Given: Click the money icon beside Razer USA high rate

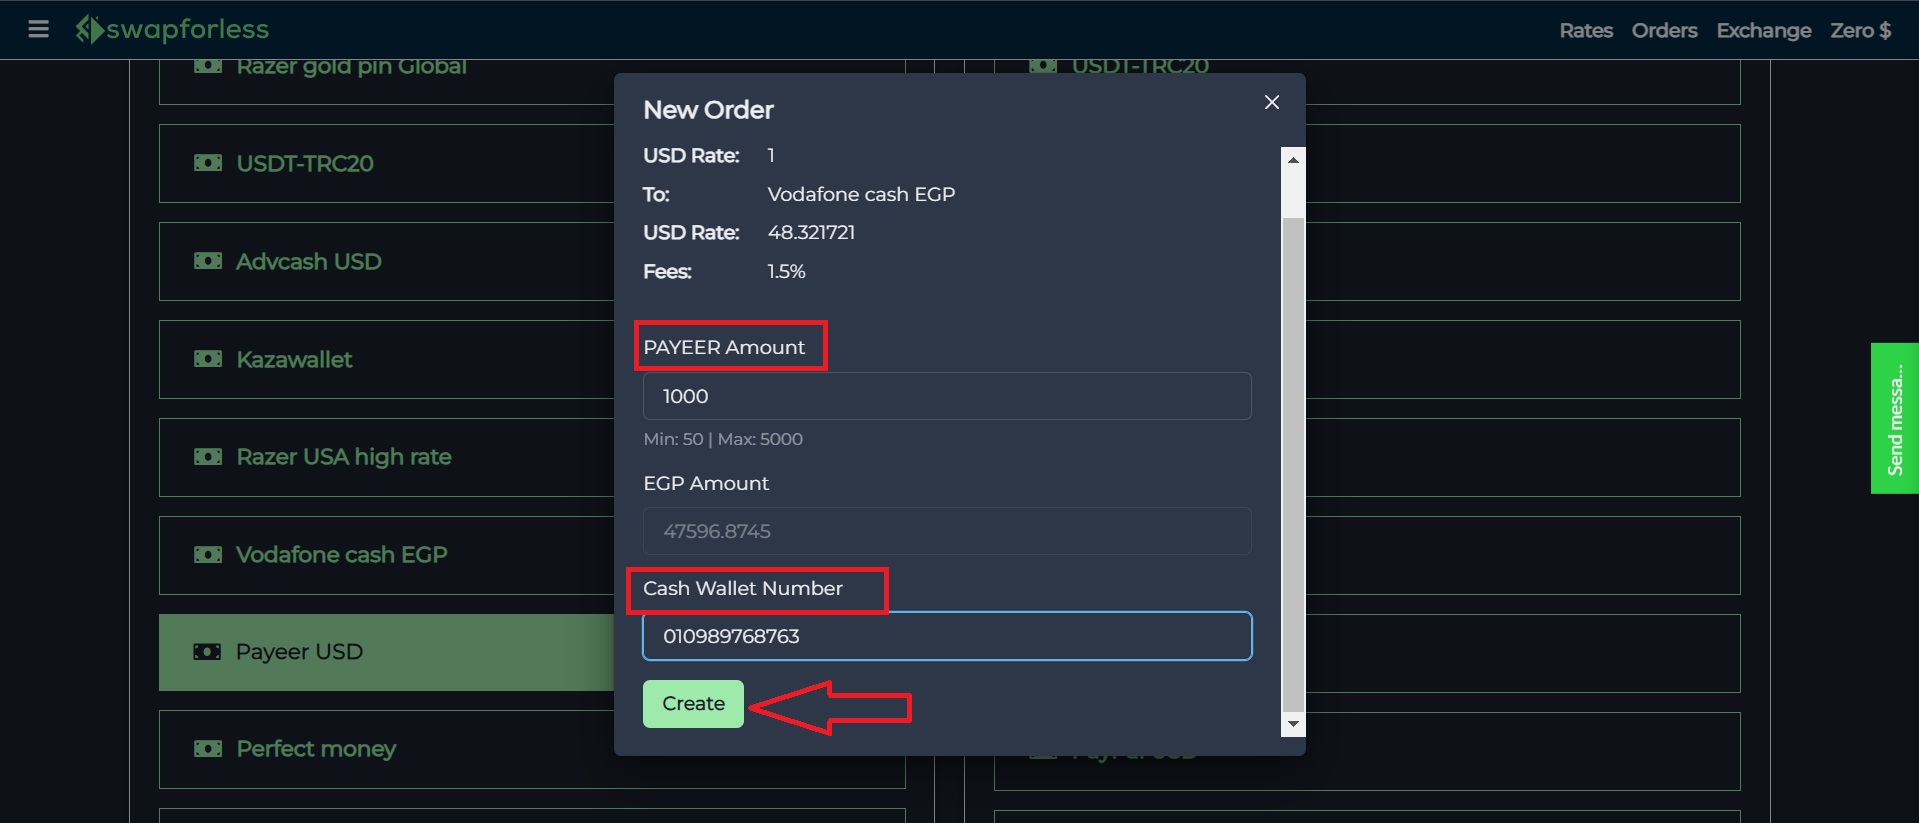Looking at the screenshot, I should (x=208, y=457).
